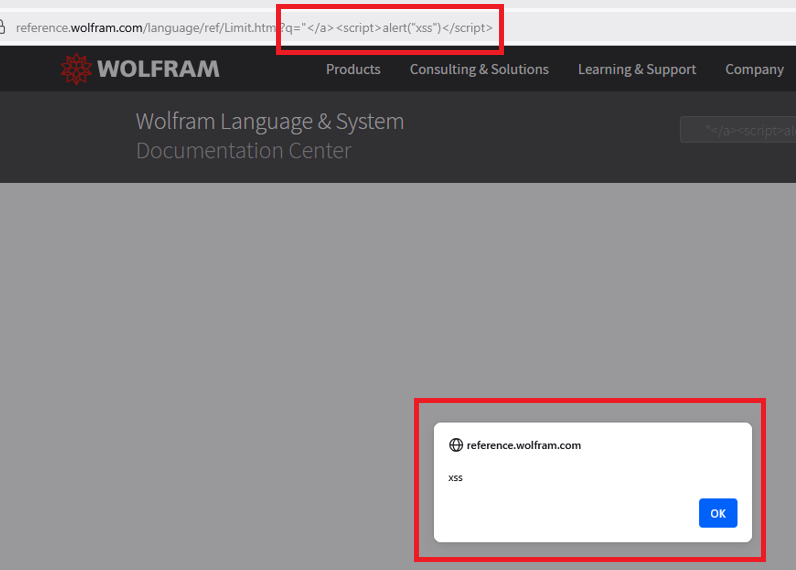Viewport: 796px width, 570px height.
Task: Click the documentation search field
Action: click(x=738, y=130)
